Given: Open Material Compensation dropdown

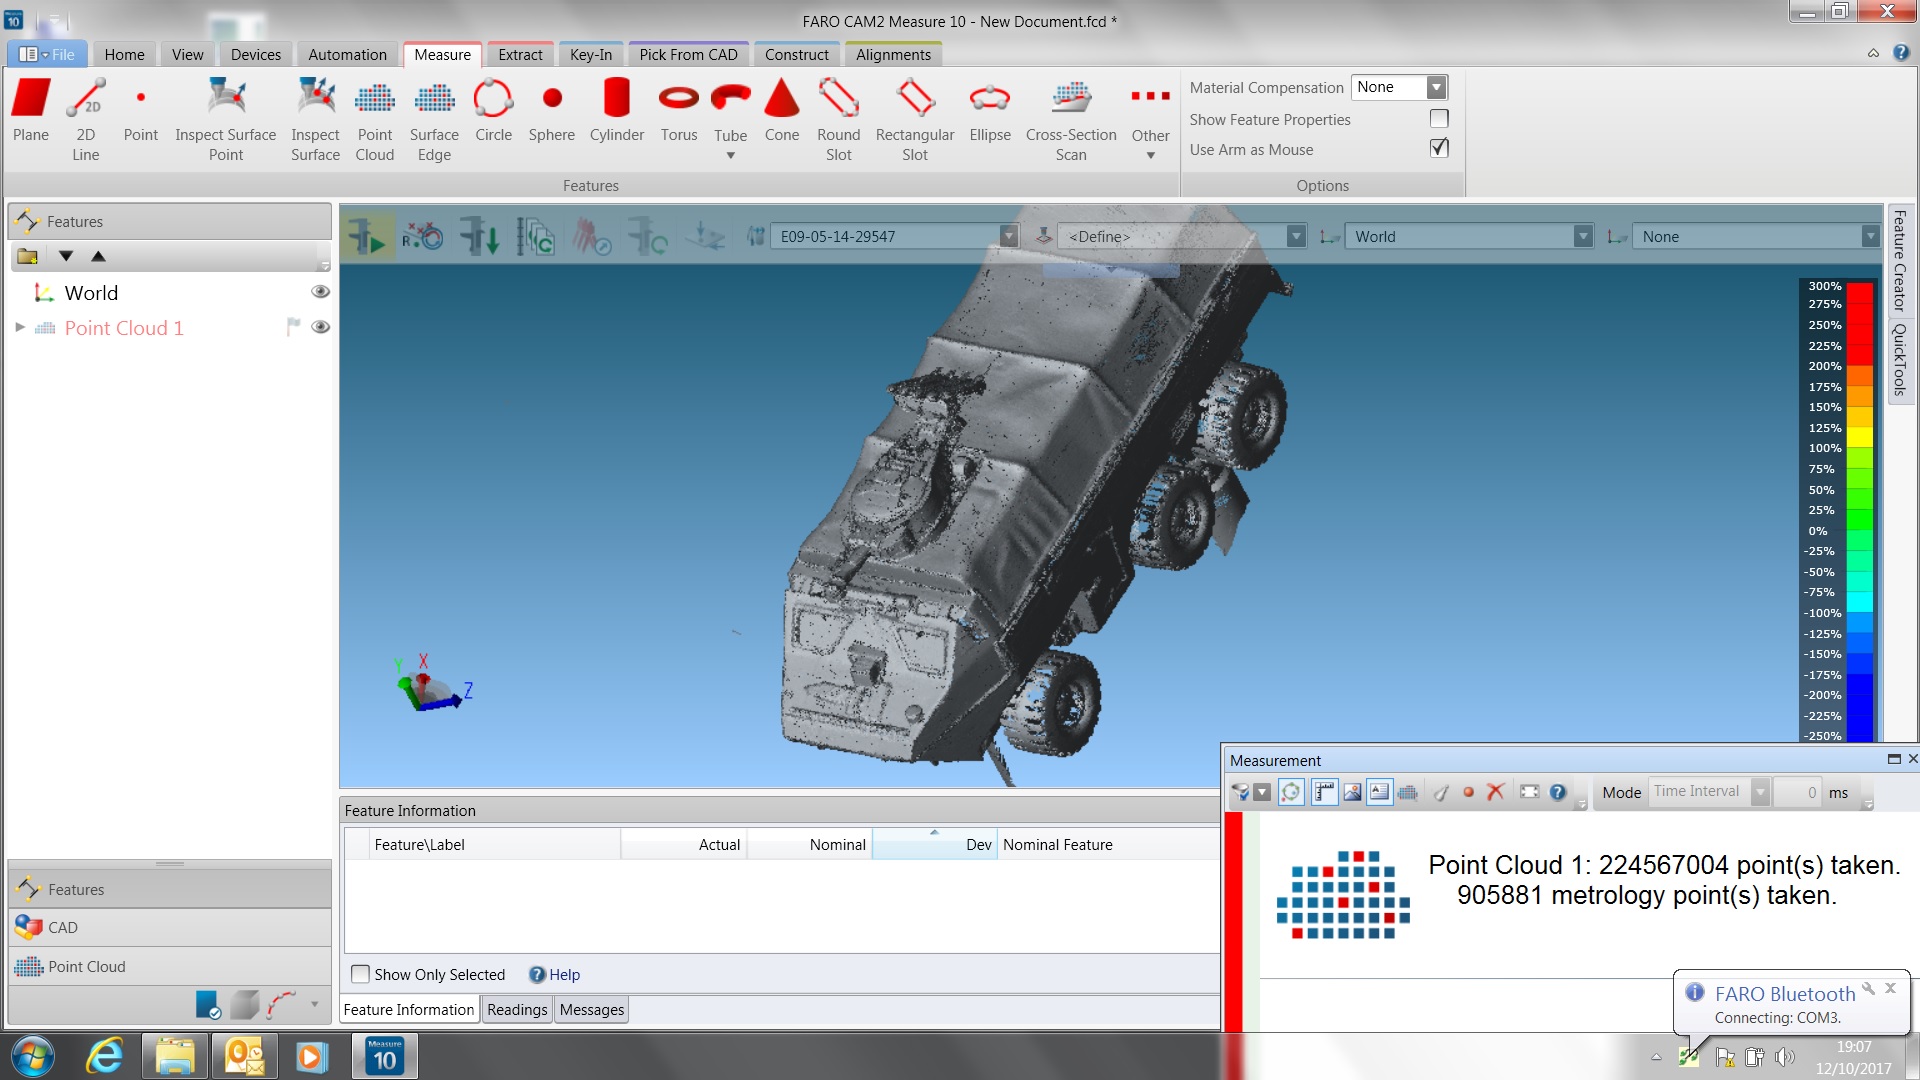Looking at the screenshot, I should (x=1436, y=88).
